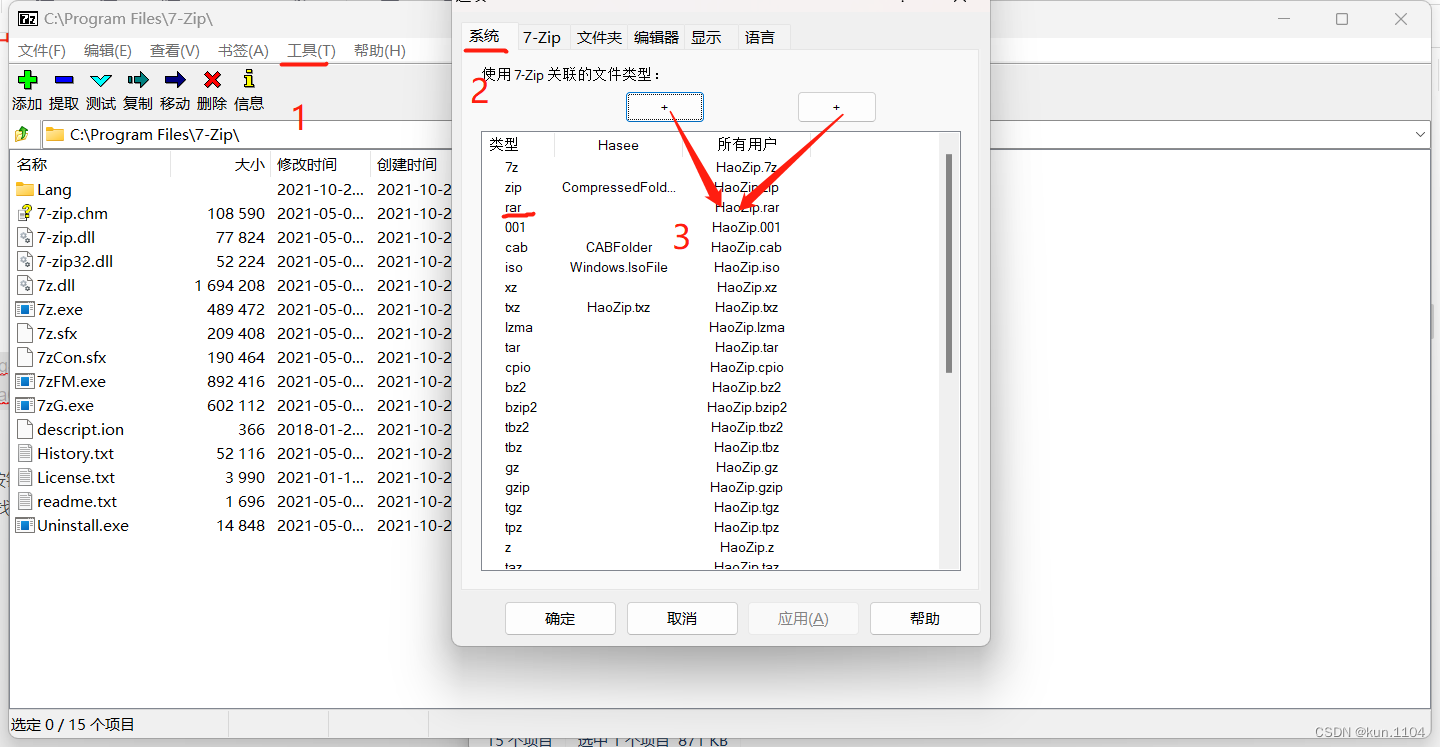Click the yellow 信息 (Info) icon
The height and width of the screenshot is (747, 1440).
(x=249, y=79)
